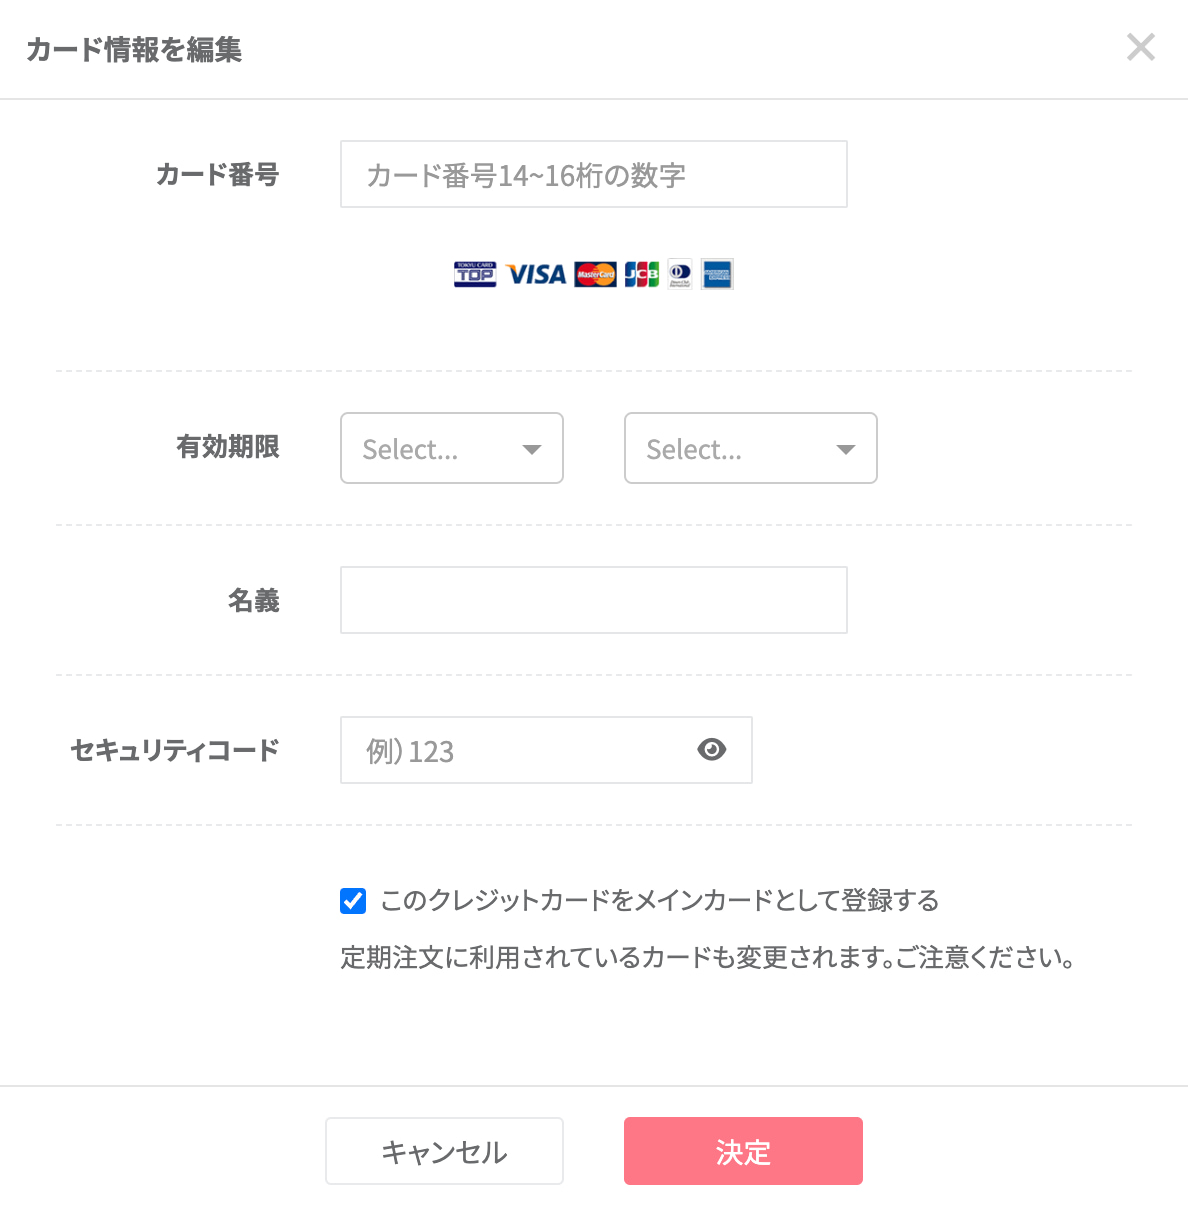1188x1214 pixels.
Task: Open the expiration month Select dropdown
Action: click(x=451, y=448)
